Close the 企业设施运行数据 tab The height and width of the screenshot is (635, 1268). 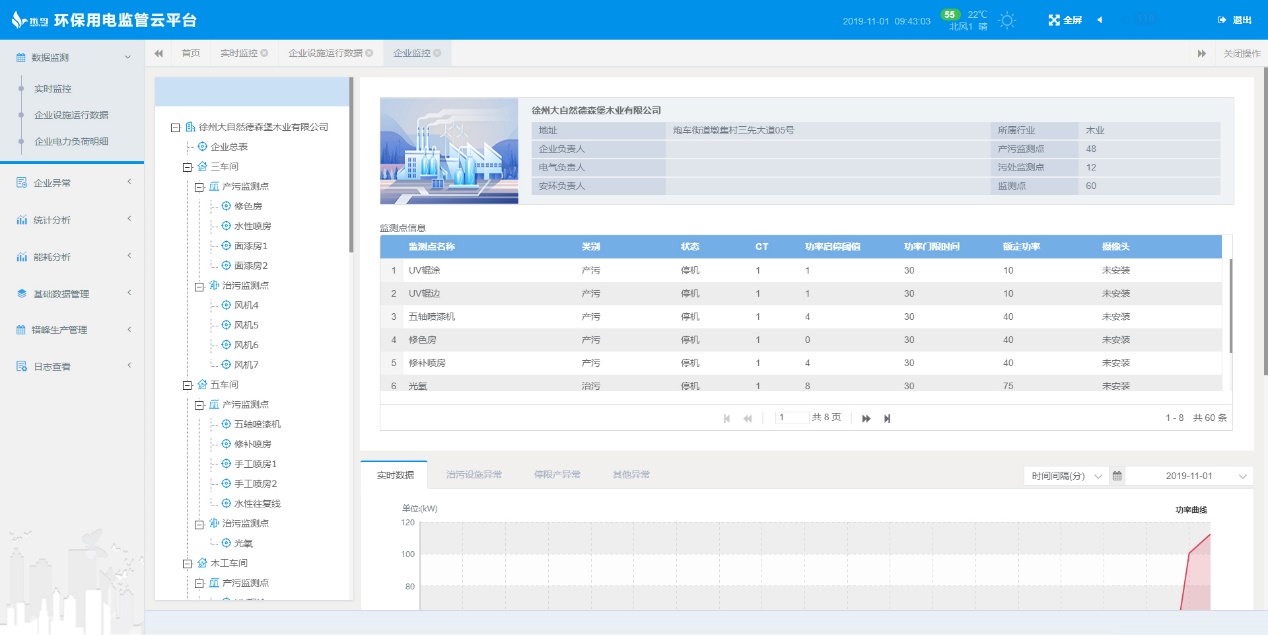[x=369, y=53]
